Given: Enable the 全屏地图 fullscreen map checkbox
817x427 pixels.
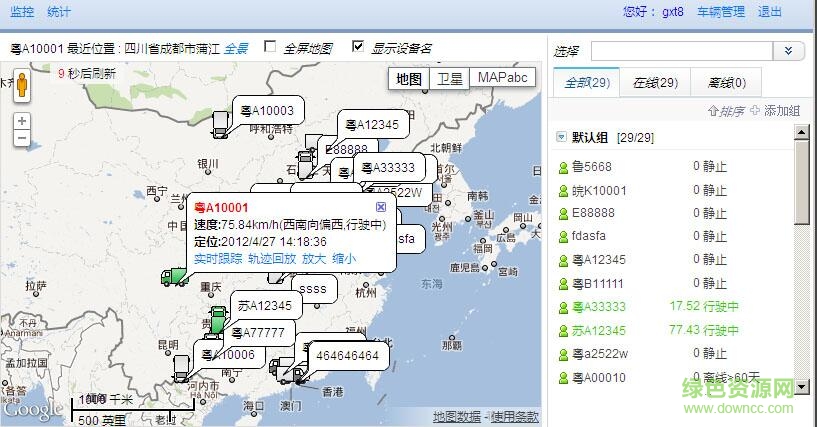Looking at the screenshot, I should pos(270,47).
